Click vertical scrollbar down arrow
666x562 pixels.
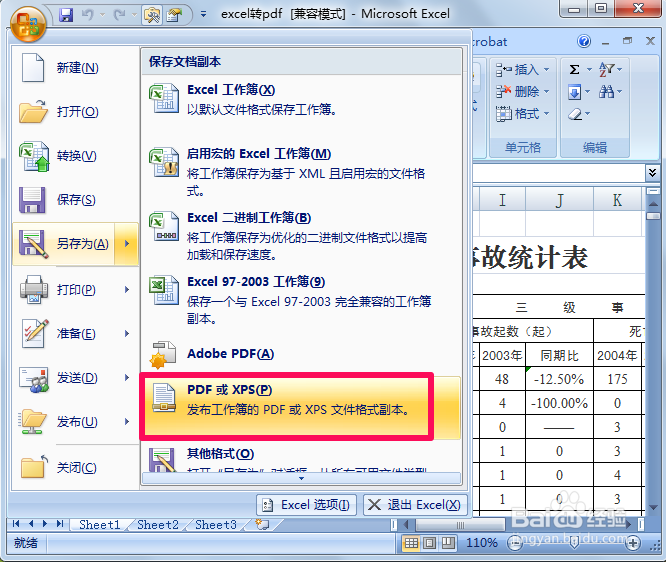pos(653,508)
